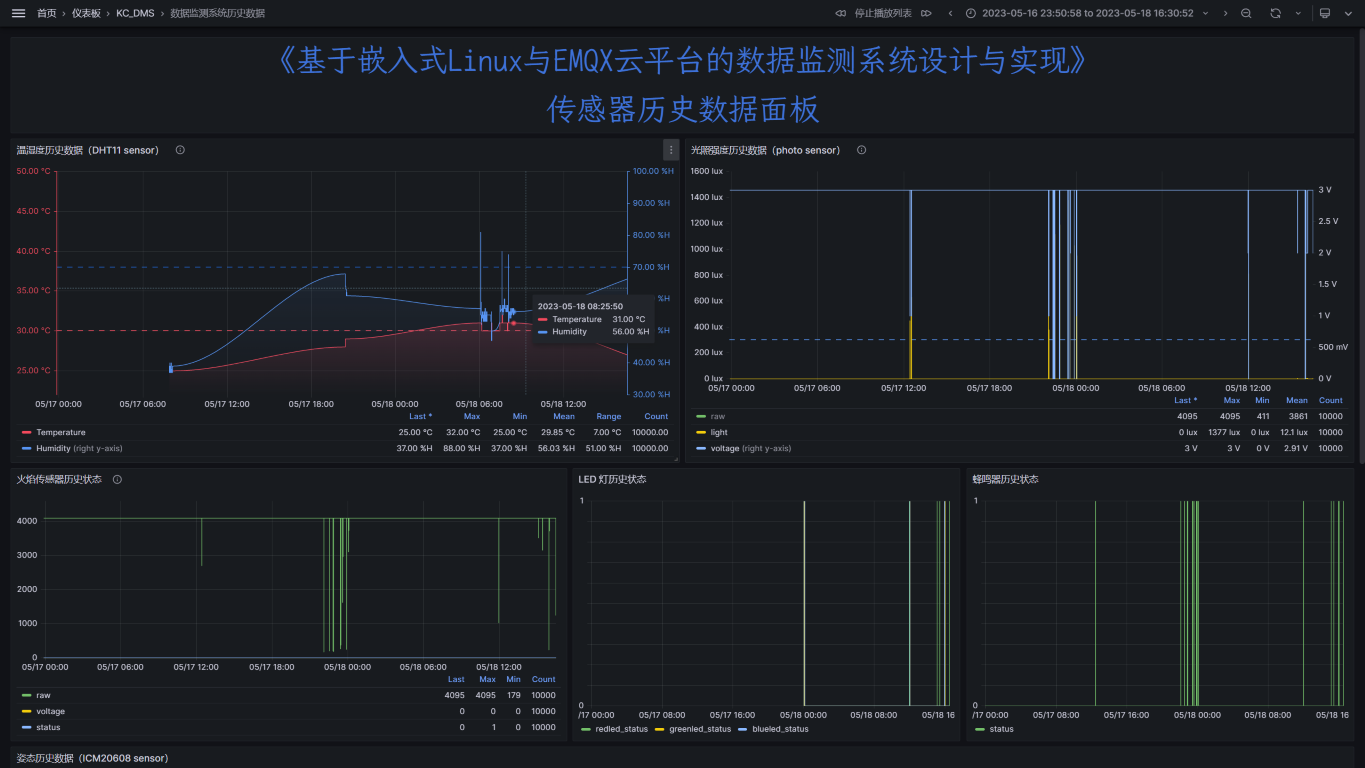Collapse top toolbar chevron at far right
Viewport: 1365px width, 768px height.
[x=1348, y=13]
